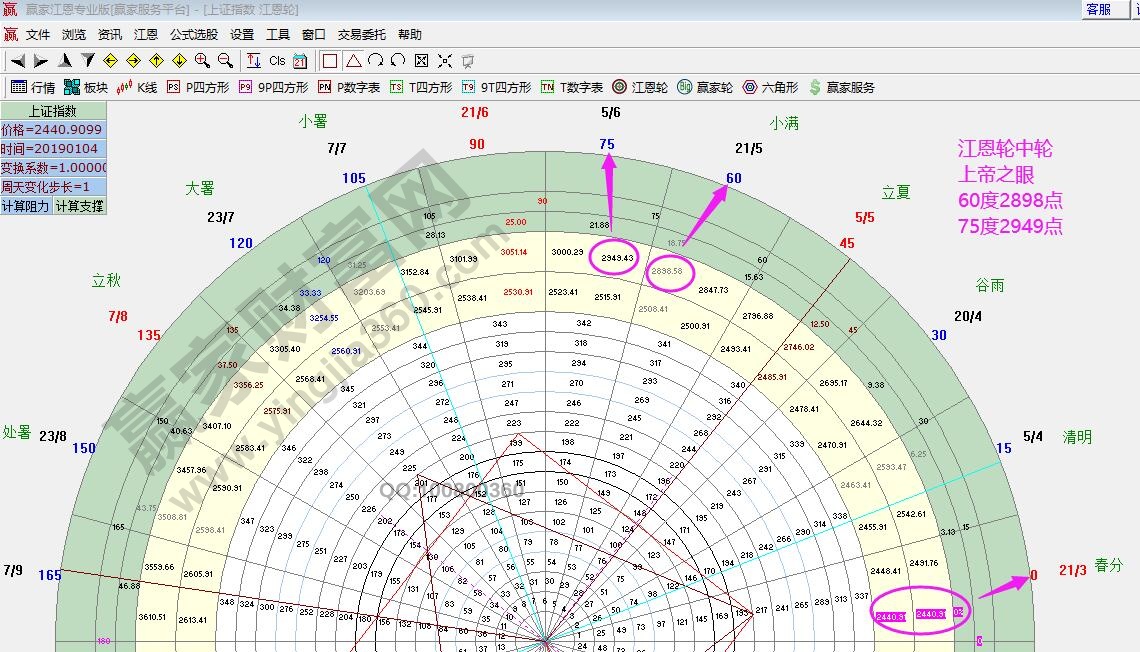
Task: Click the 计算阻力 button
Action: 26,206
